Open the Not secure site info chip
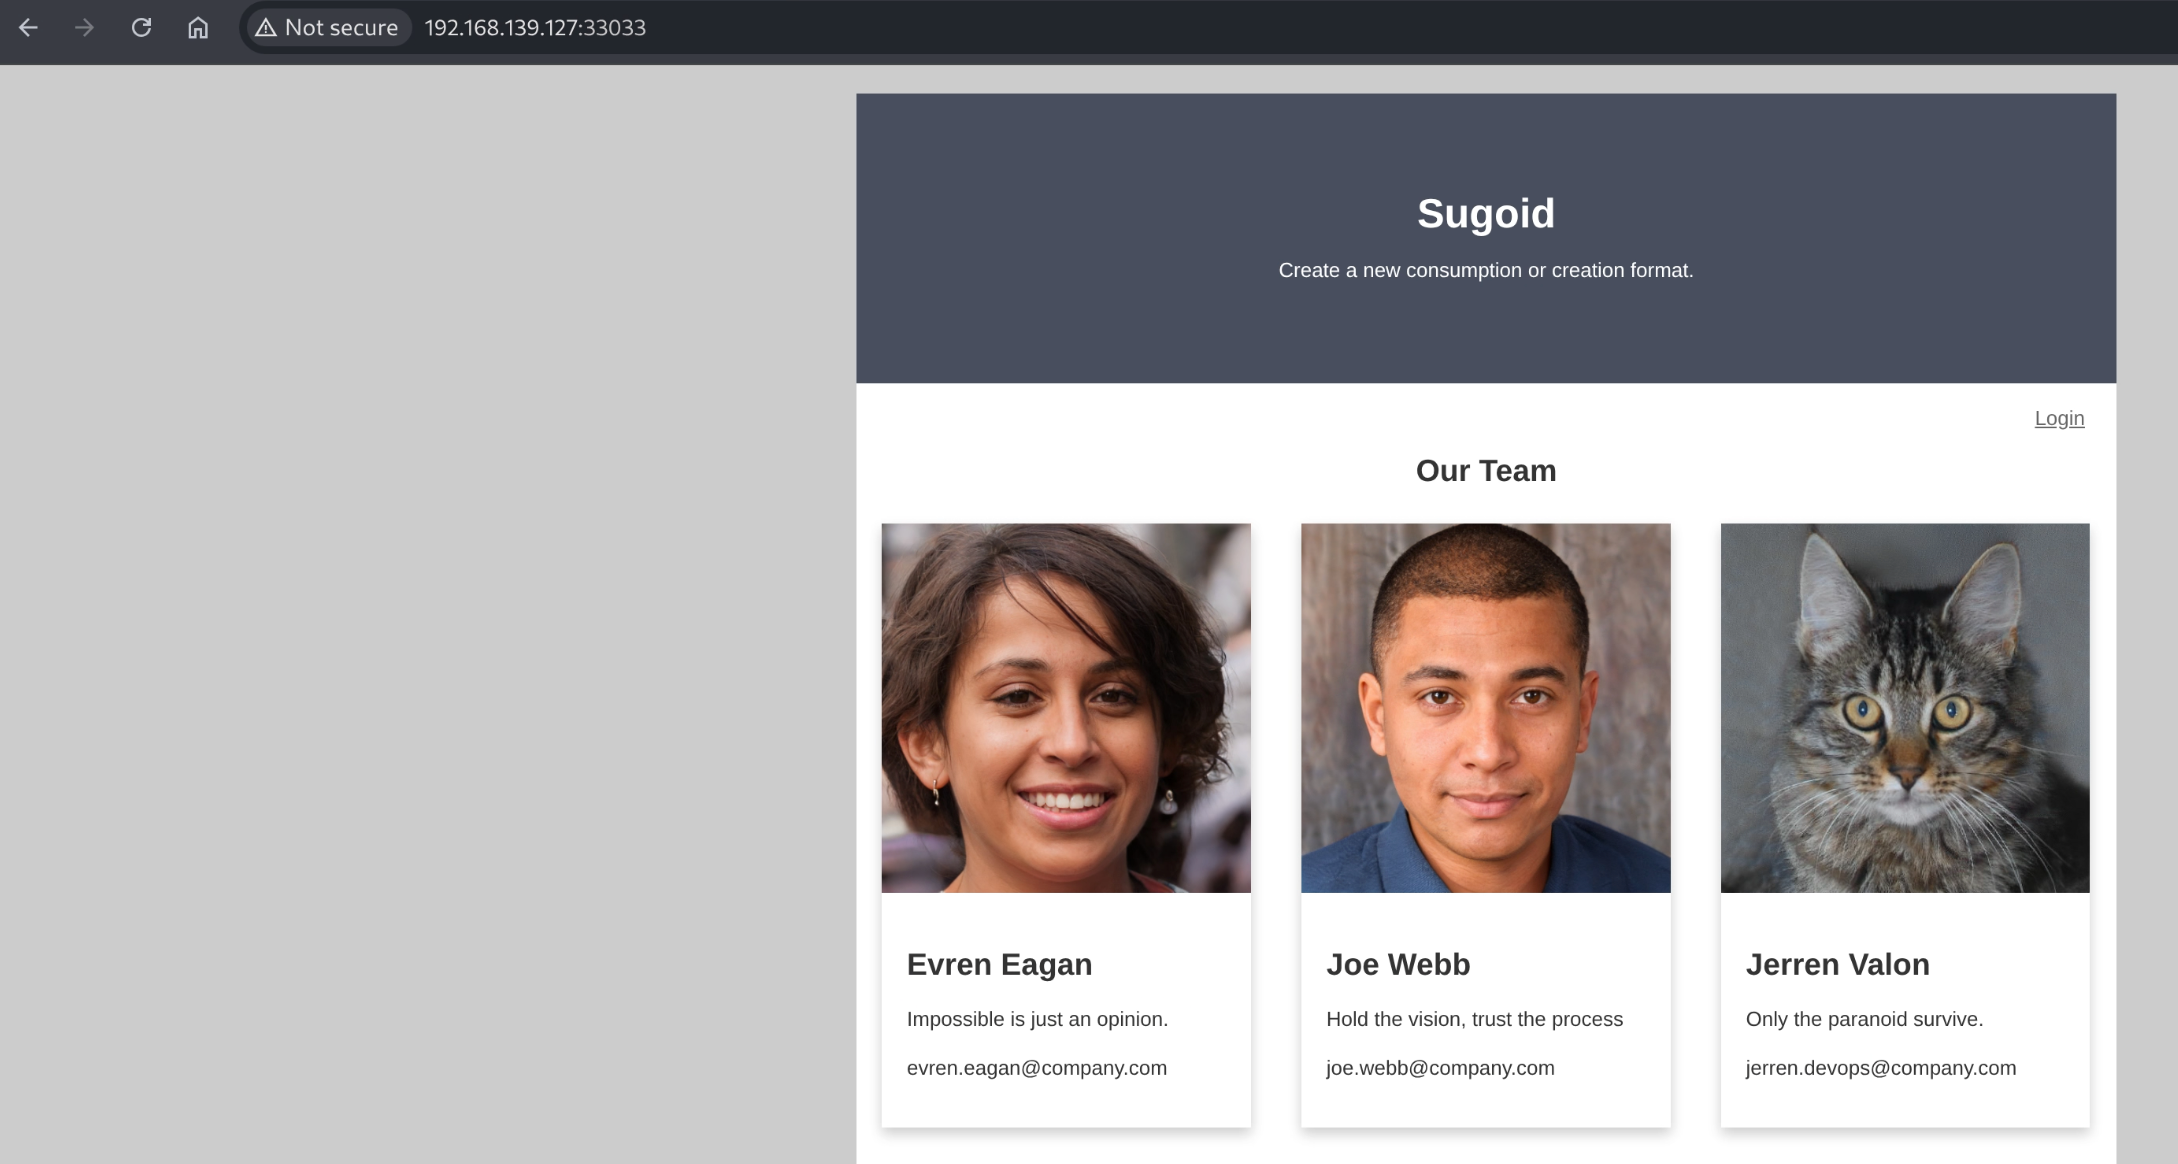The image size is (2178, 1164). tap(328, 28)
